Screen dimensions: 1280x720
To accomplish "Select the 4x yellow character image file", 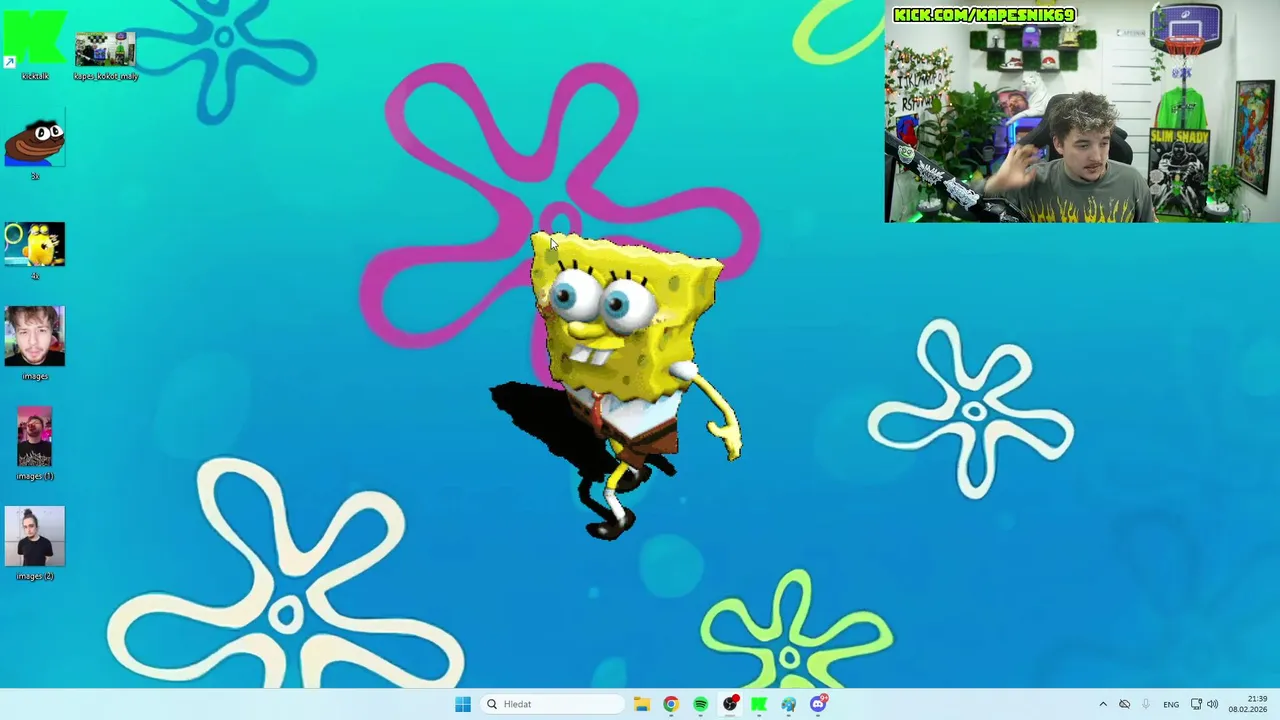I will tap(35, 250).
